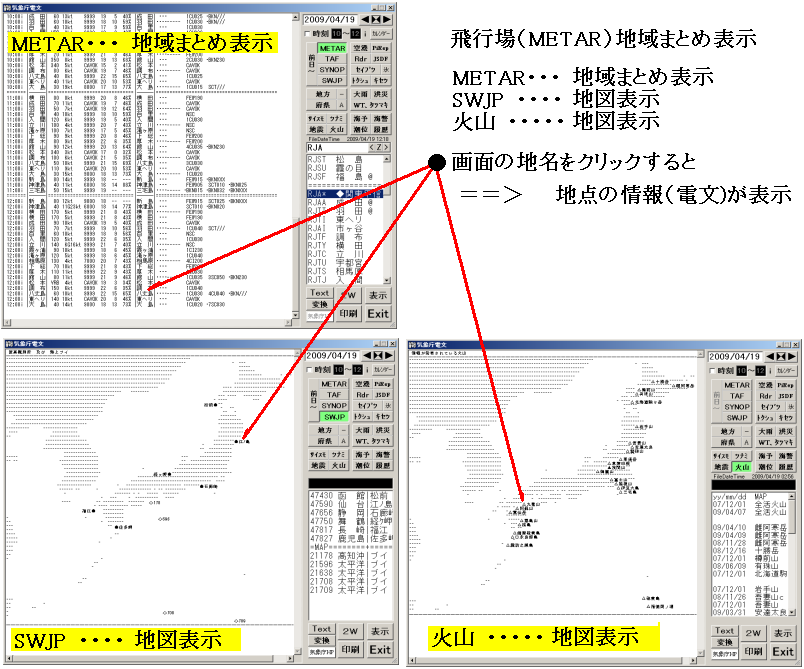Open カレンダー in the METAR window
Image resolution: width=804 pixels, height=669 pixels.
point(381,34)
